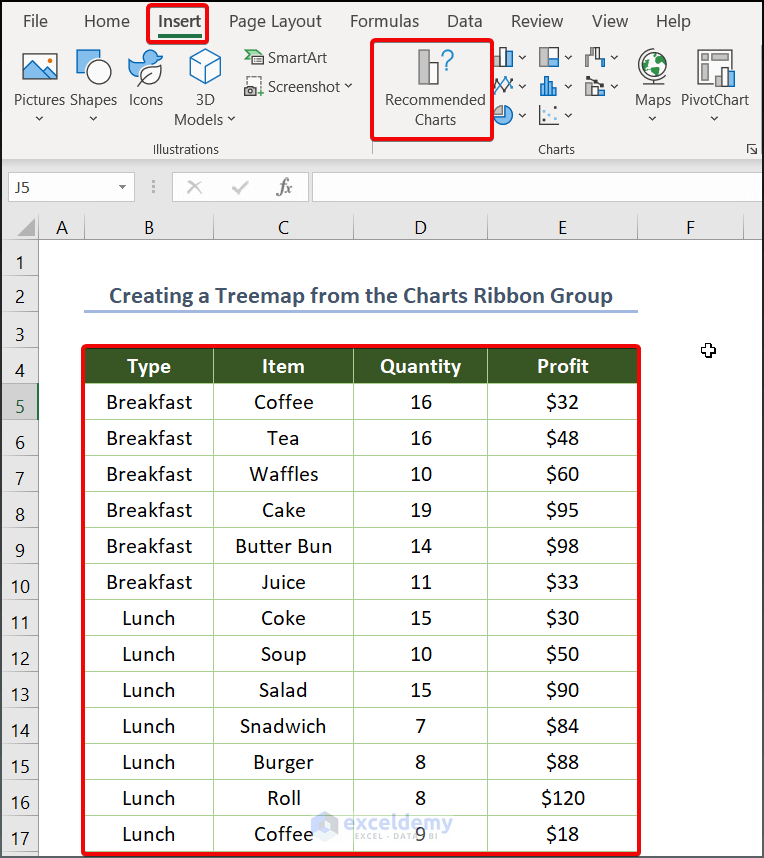Select the line or area chart icon
This screenshot has height=858, width=764.
[x=503, y=86]
